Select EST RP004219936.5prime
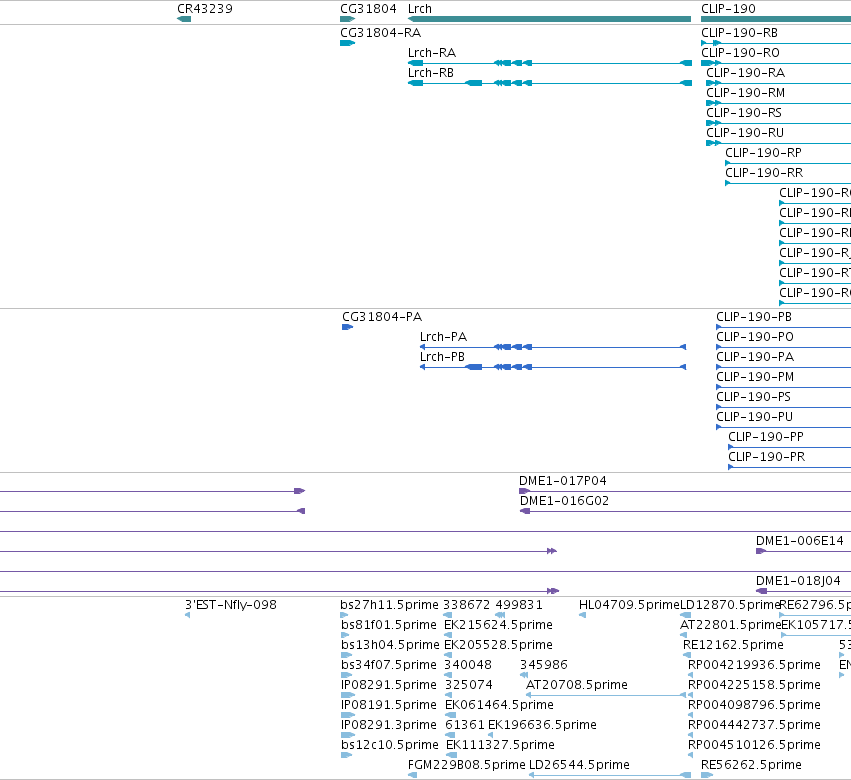 754,665
